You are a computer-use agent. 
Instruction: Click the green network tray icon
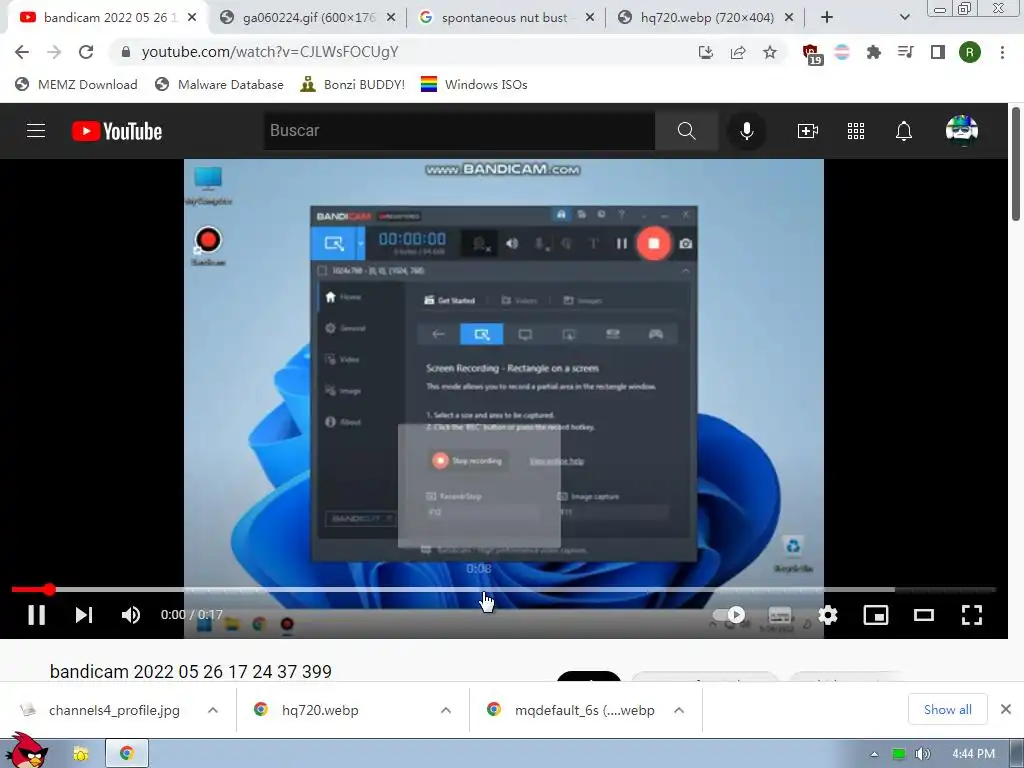pos(899,754)
